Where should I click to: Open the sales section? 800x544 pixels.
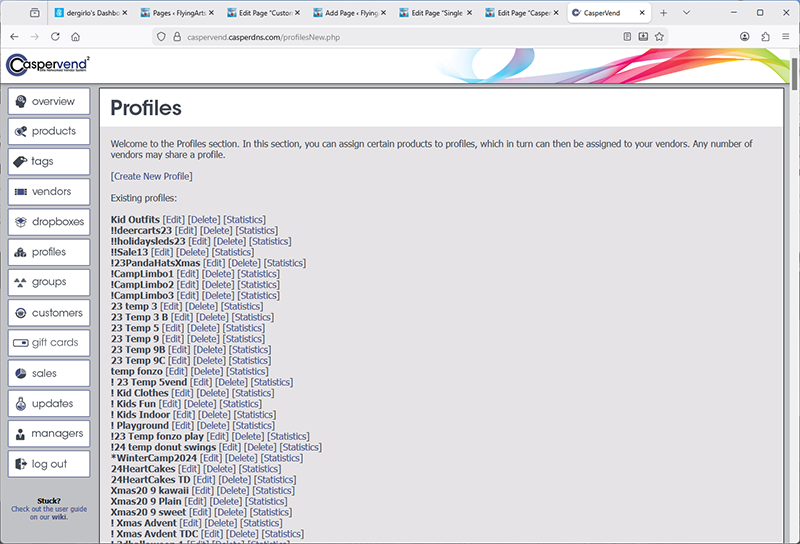click(x=48, y=373)
